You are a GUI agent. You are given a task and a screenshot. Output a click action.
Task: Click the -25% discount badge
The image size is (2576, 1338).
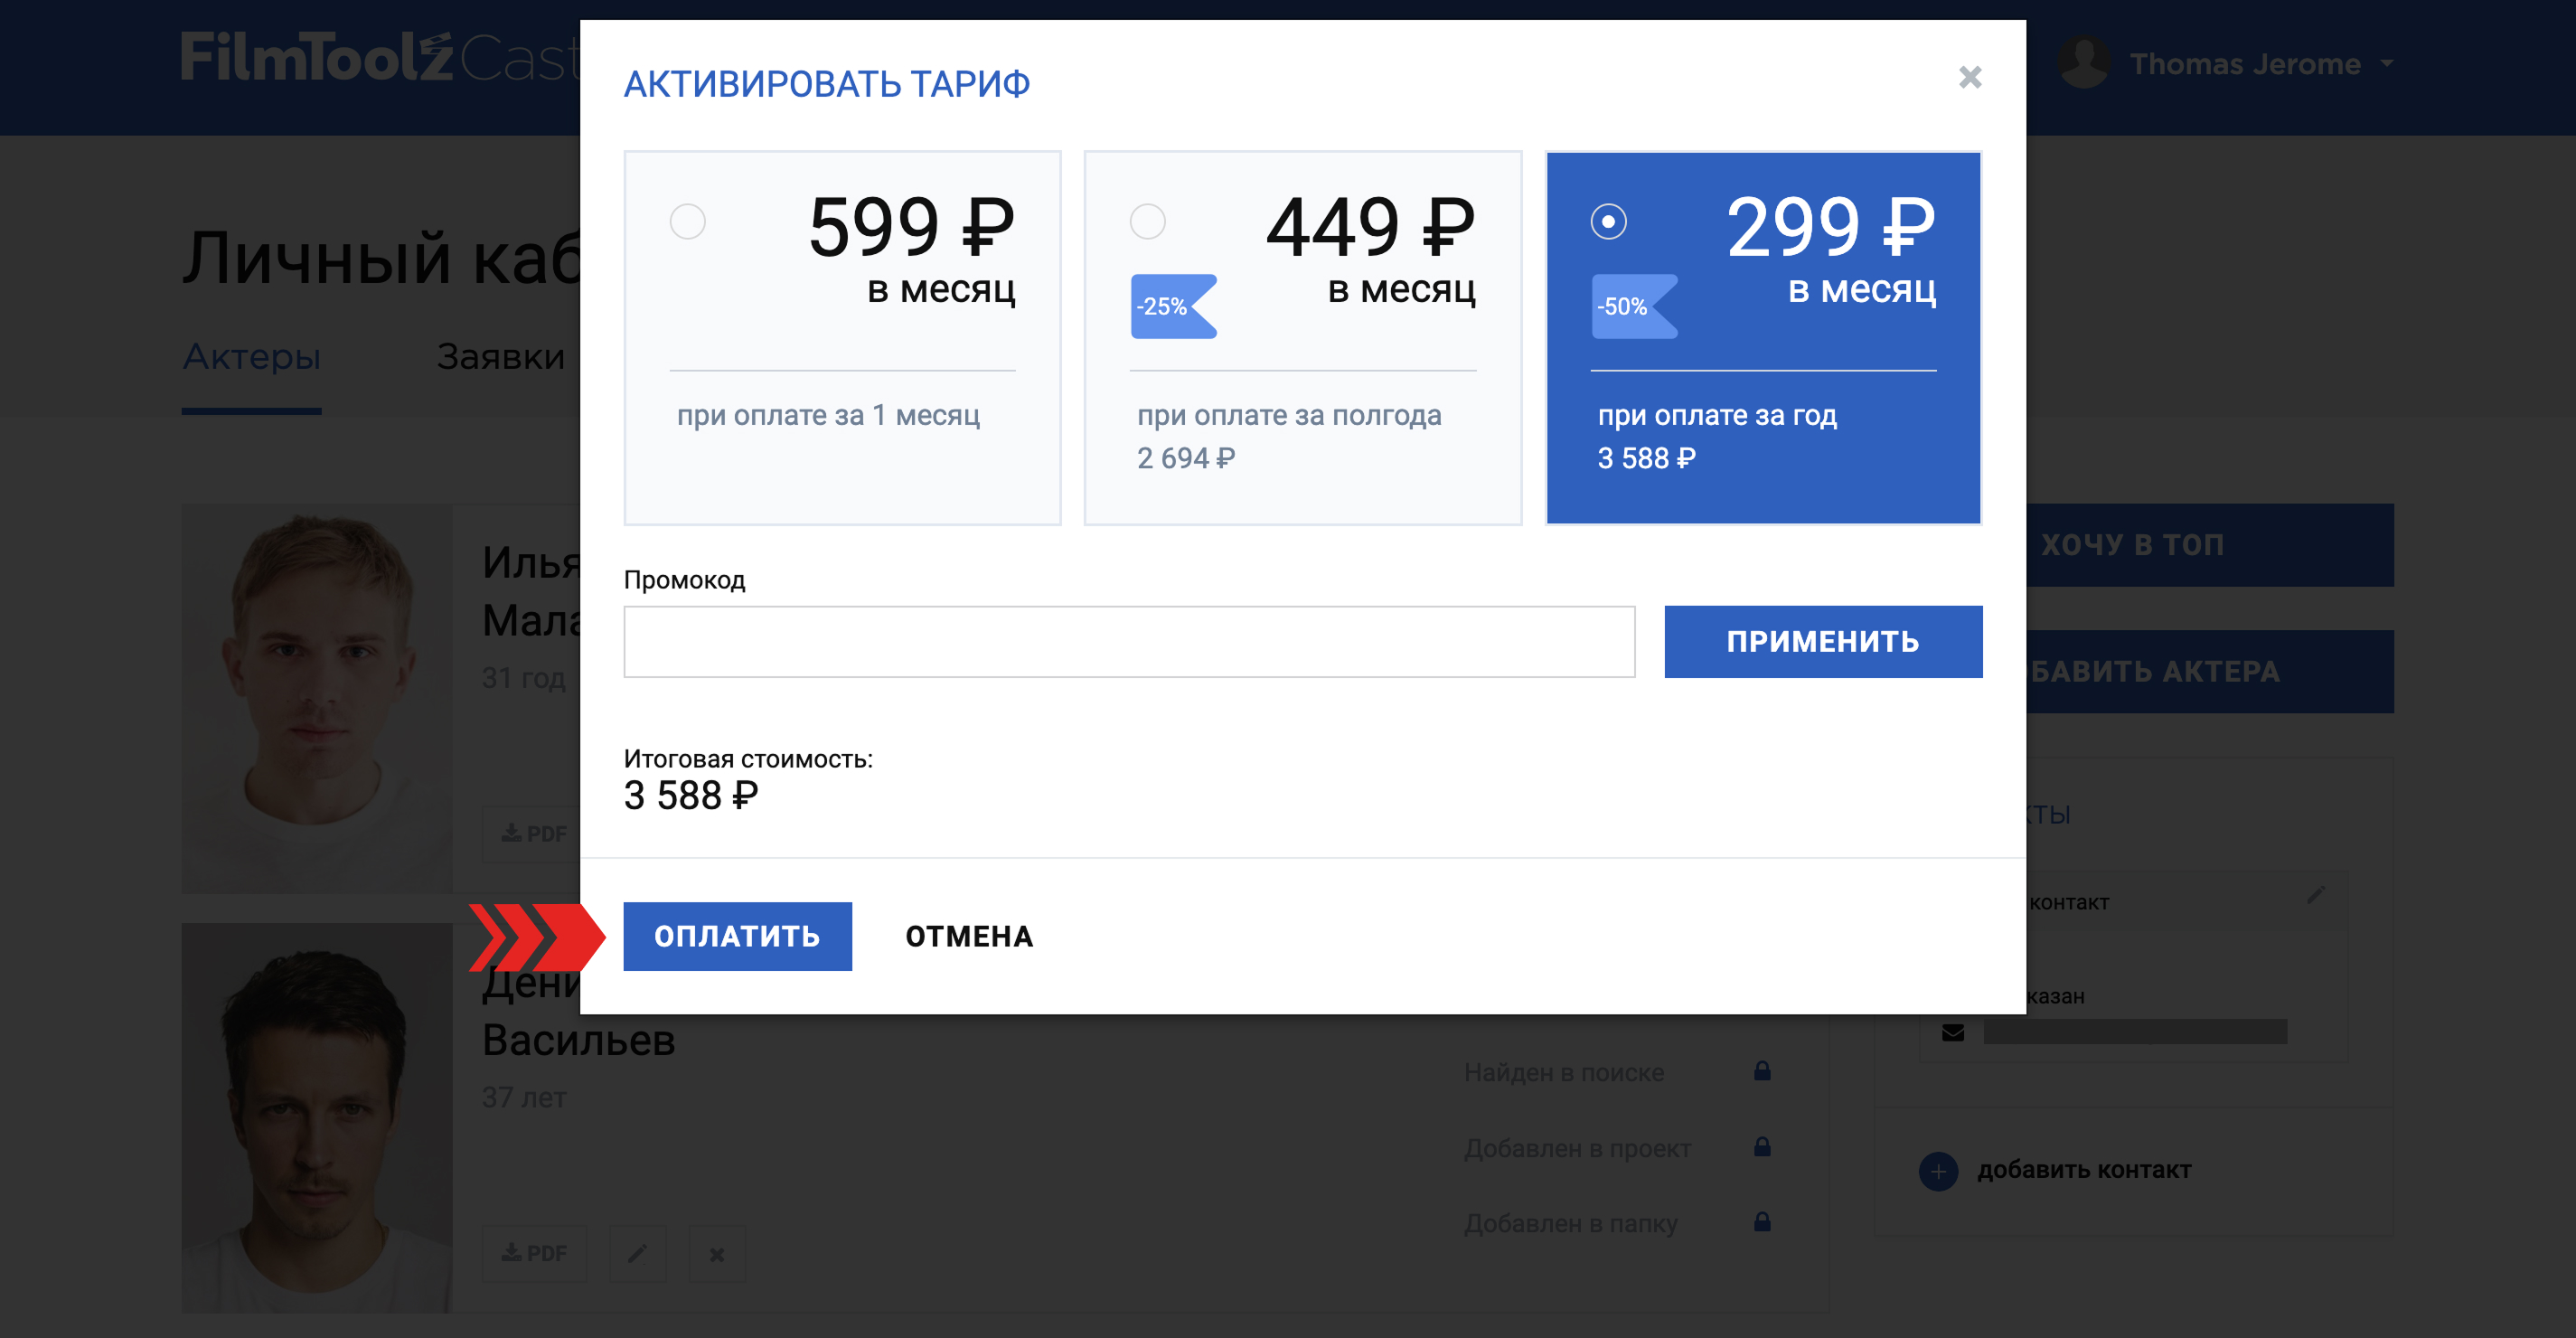click(1173, 306)
